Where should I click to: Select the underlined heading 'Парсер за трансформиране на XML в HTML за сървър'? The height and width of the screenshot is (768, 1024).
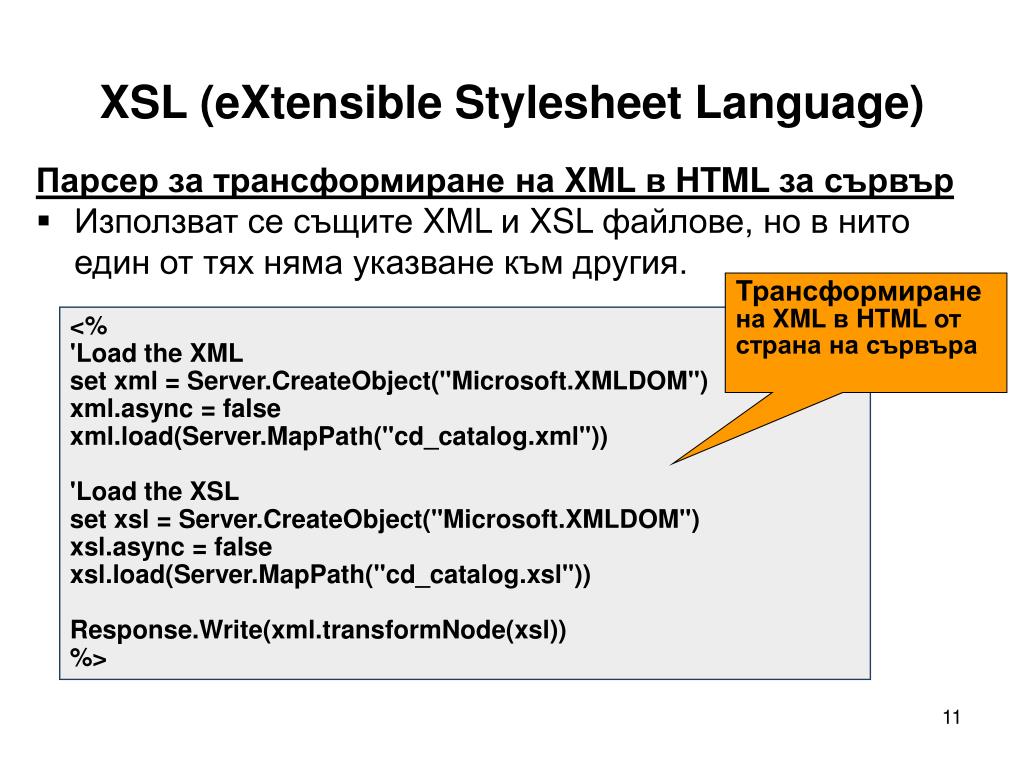tap(495, 181)
